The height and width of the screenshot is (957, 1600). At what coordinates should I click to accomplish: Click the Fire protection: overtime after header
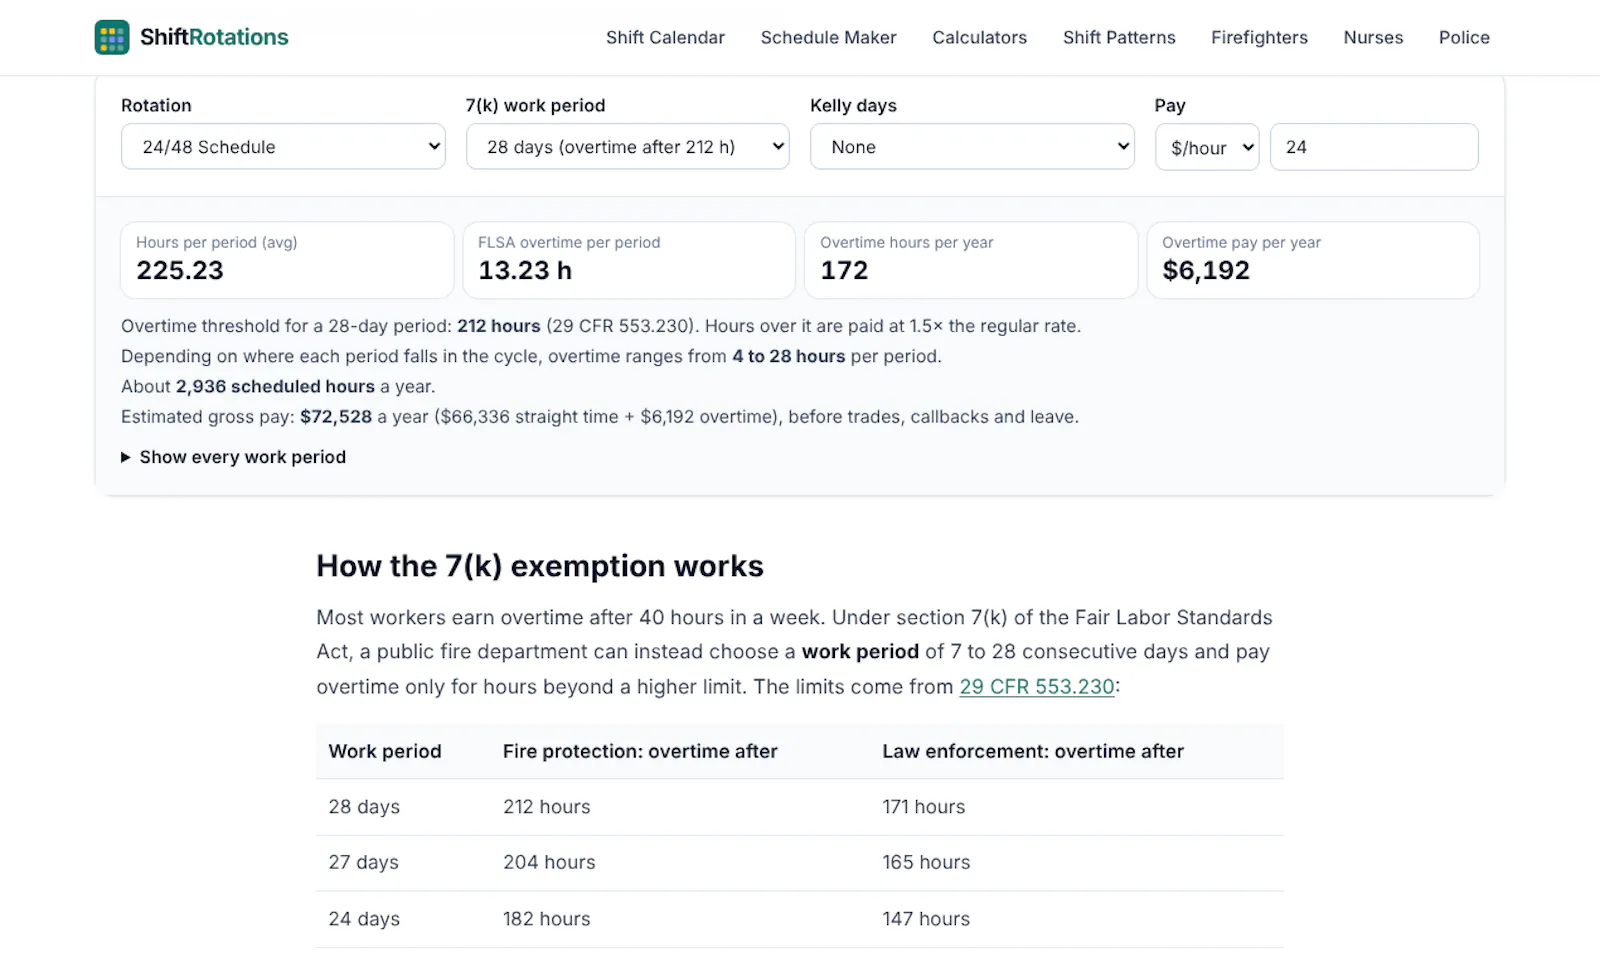point(640,751)
